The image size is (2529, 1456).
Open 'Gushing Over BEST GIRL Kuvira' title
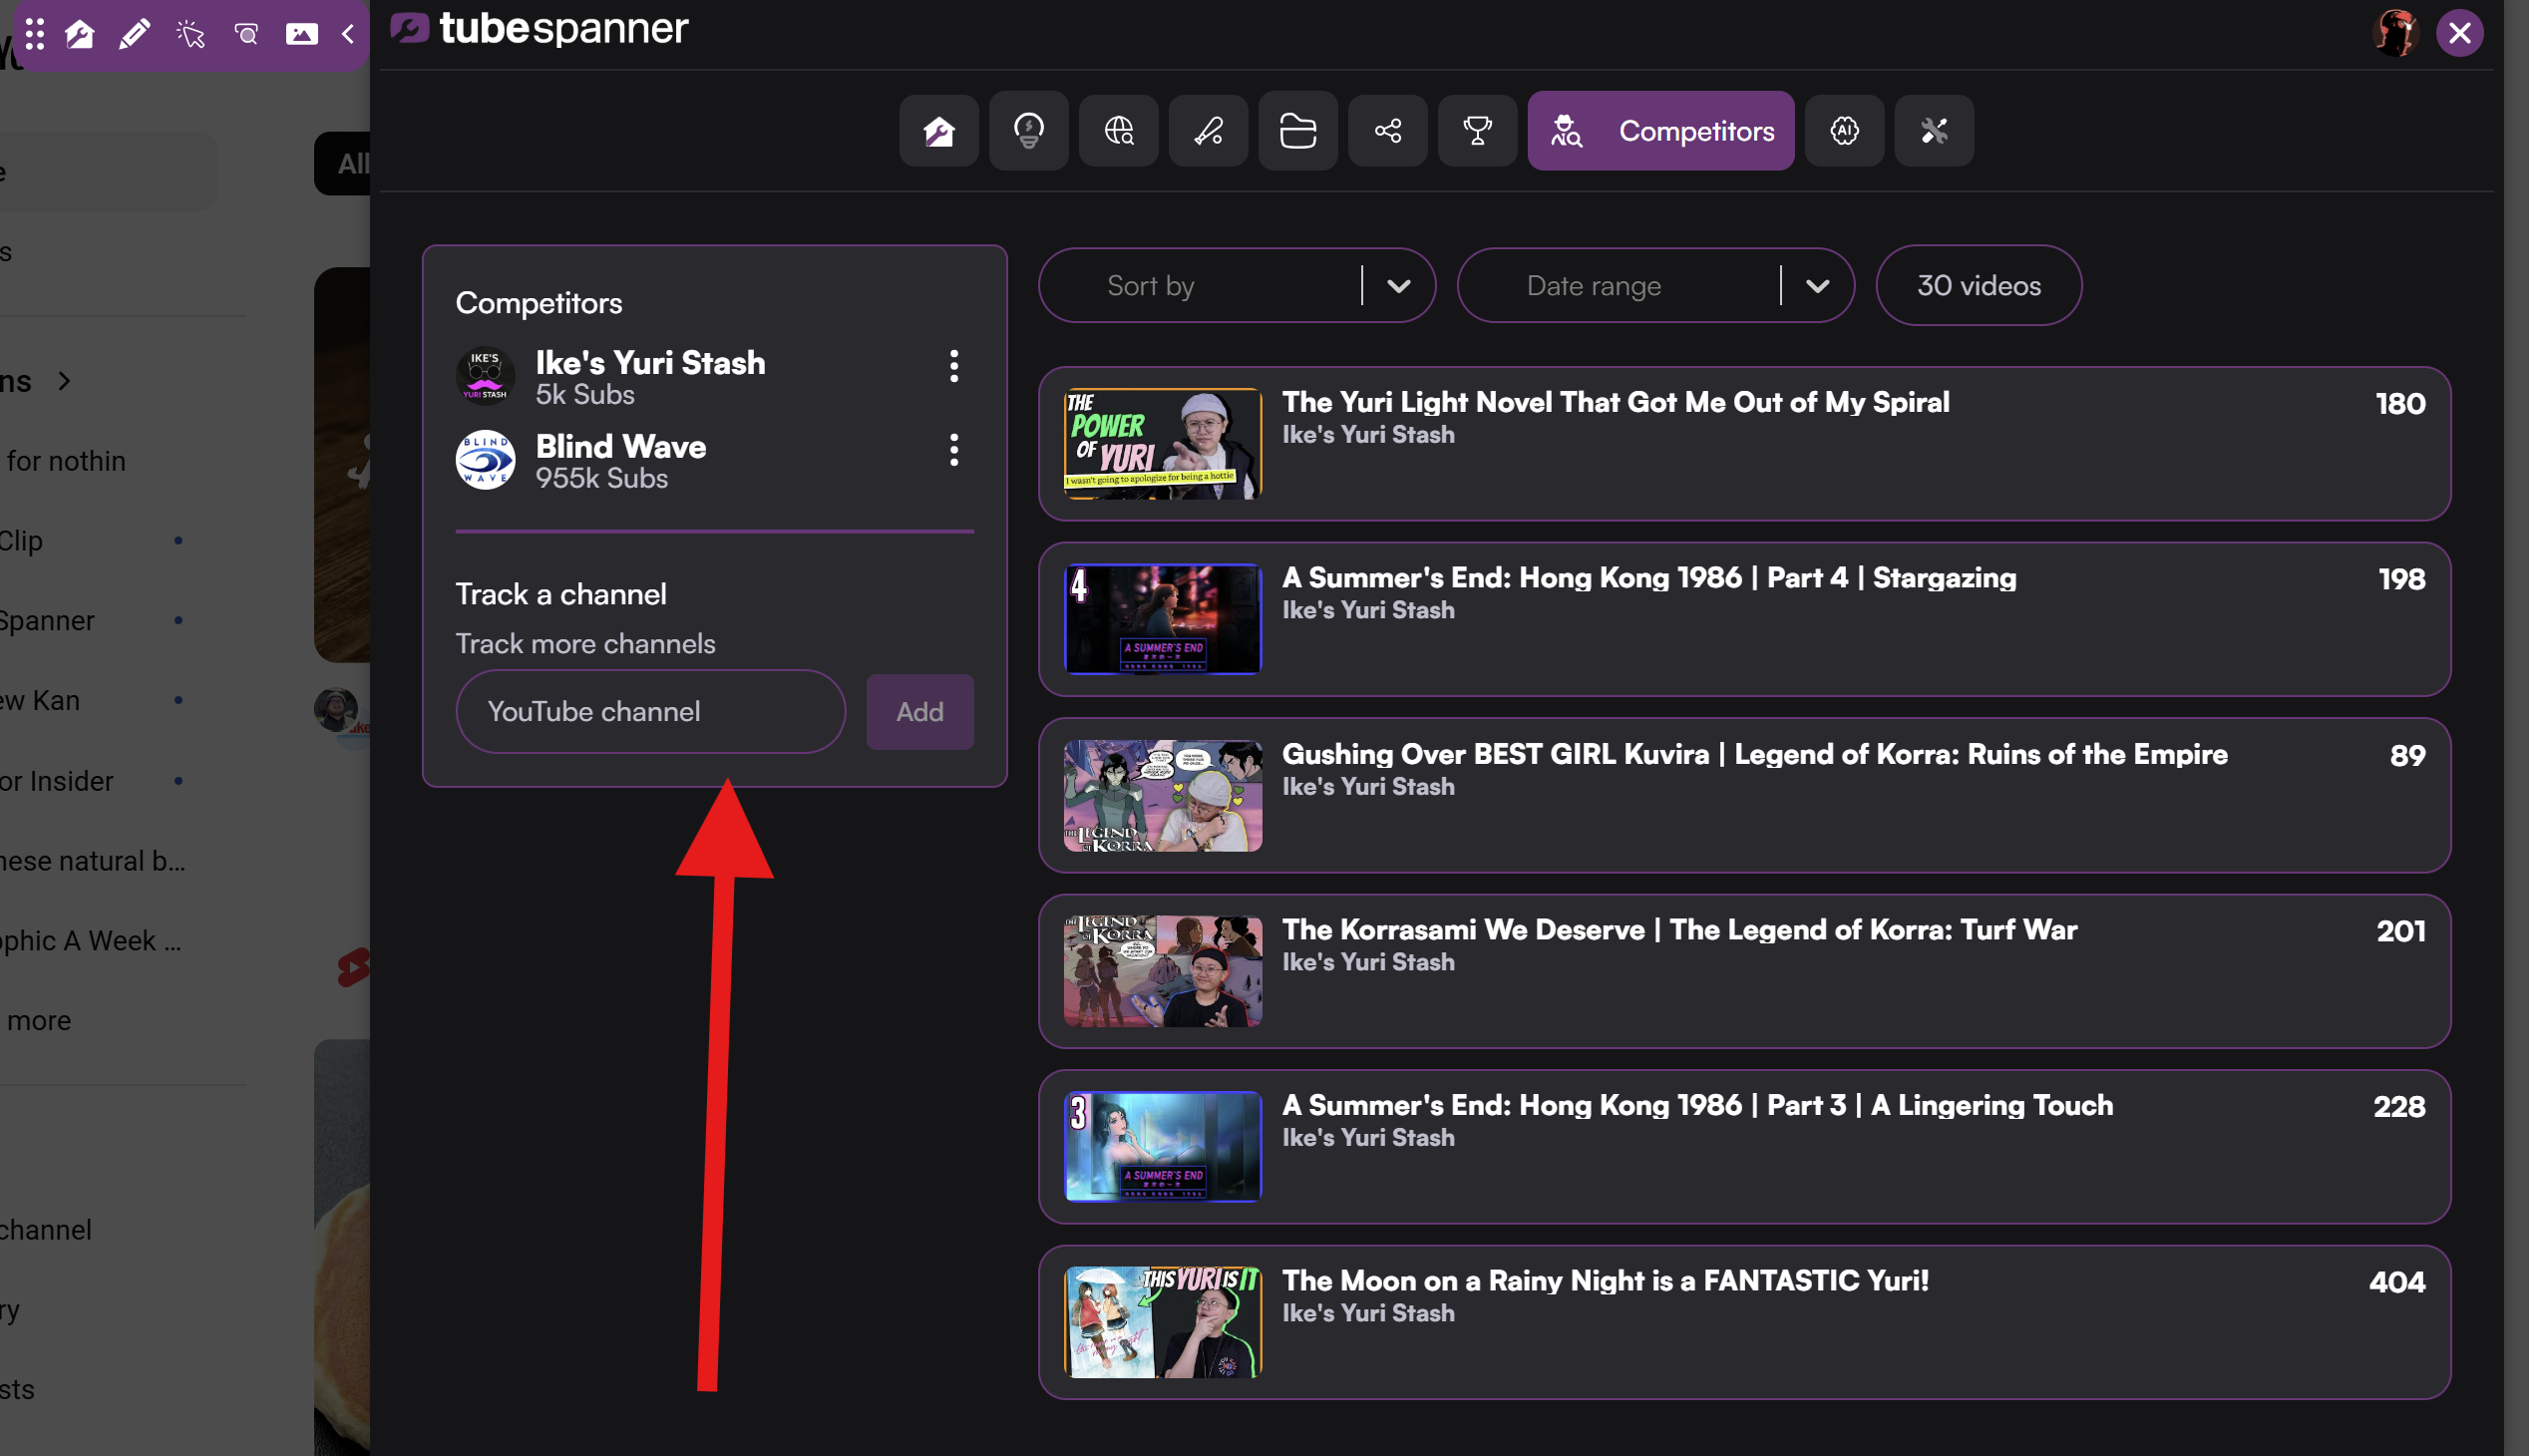click(1755, 754)
